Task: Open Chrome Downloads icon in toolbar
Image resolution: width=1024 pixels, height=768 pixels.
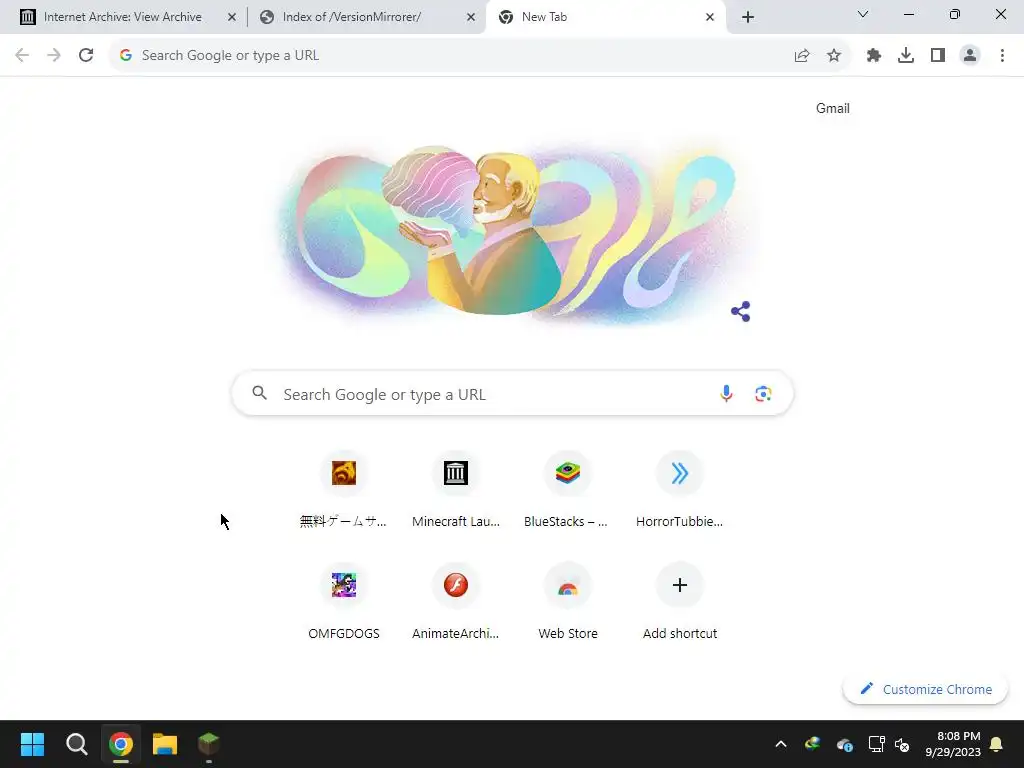Action: [906, 56]
